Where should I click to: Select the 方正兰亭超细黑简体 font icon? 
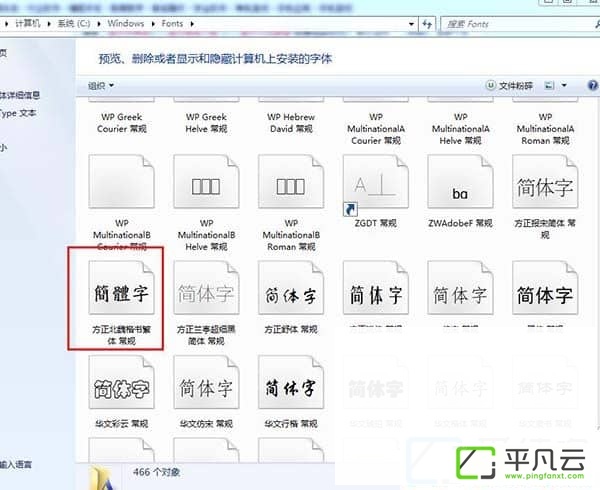pyautogui.click(x=207, y=288)
